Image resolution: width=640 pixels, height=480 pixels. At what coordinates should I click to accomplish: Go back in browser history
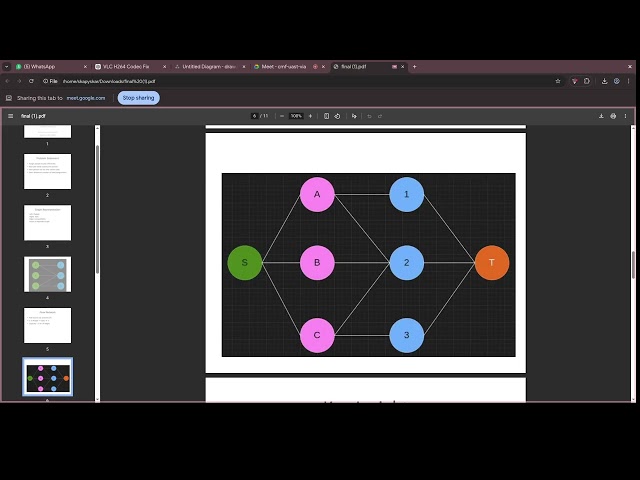(7, 81)
